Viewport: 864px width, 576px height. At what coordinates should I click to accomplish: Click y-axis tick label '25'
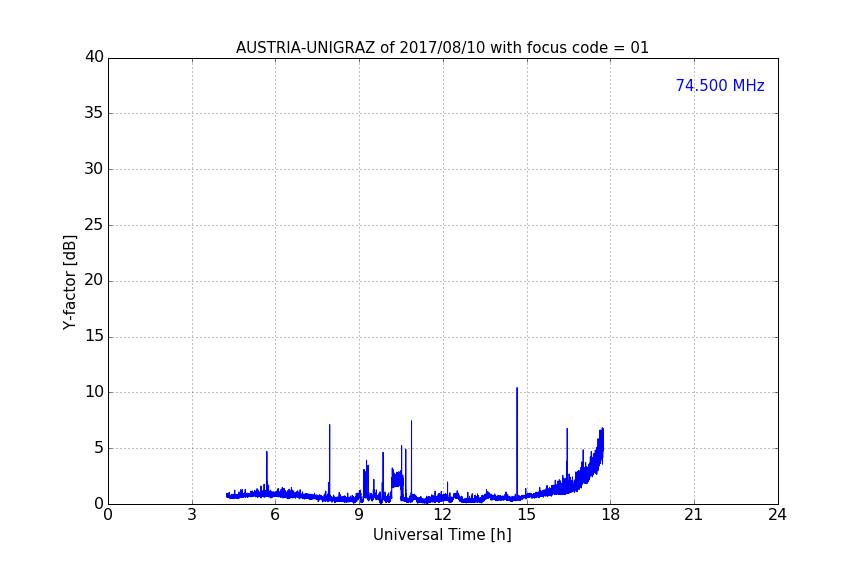[x=94, y=224]
